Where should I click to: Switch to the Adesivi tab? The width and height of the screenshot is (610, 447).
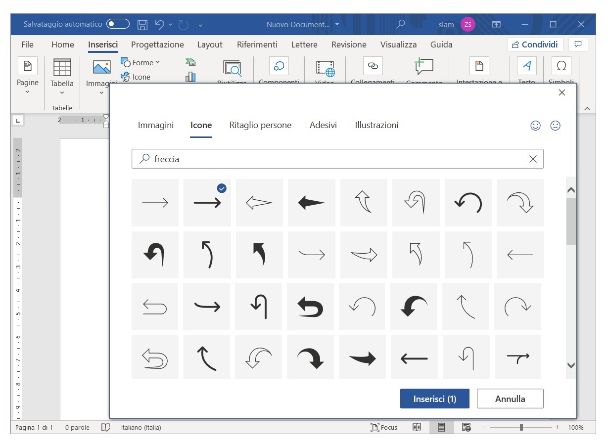pos(323,125)
